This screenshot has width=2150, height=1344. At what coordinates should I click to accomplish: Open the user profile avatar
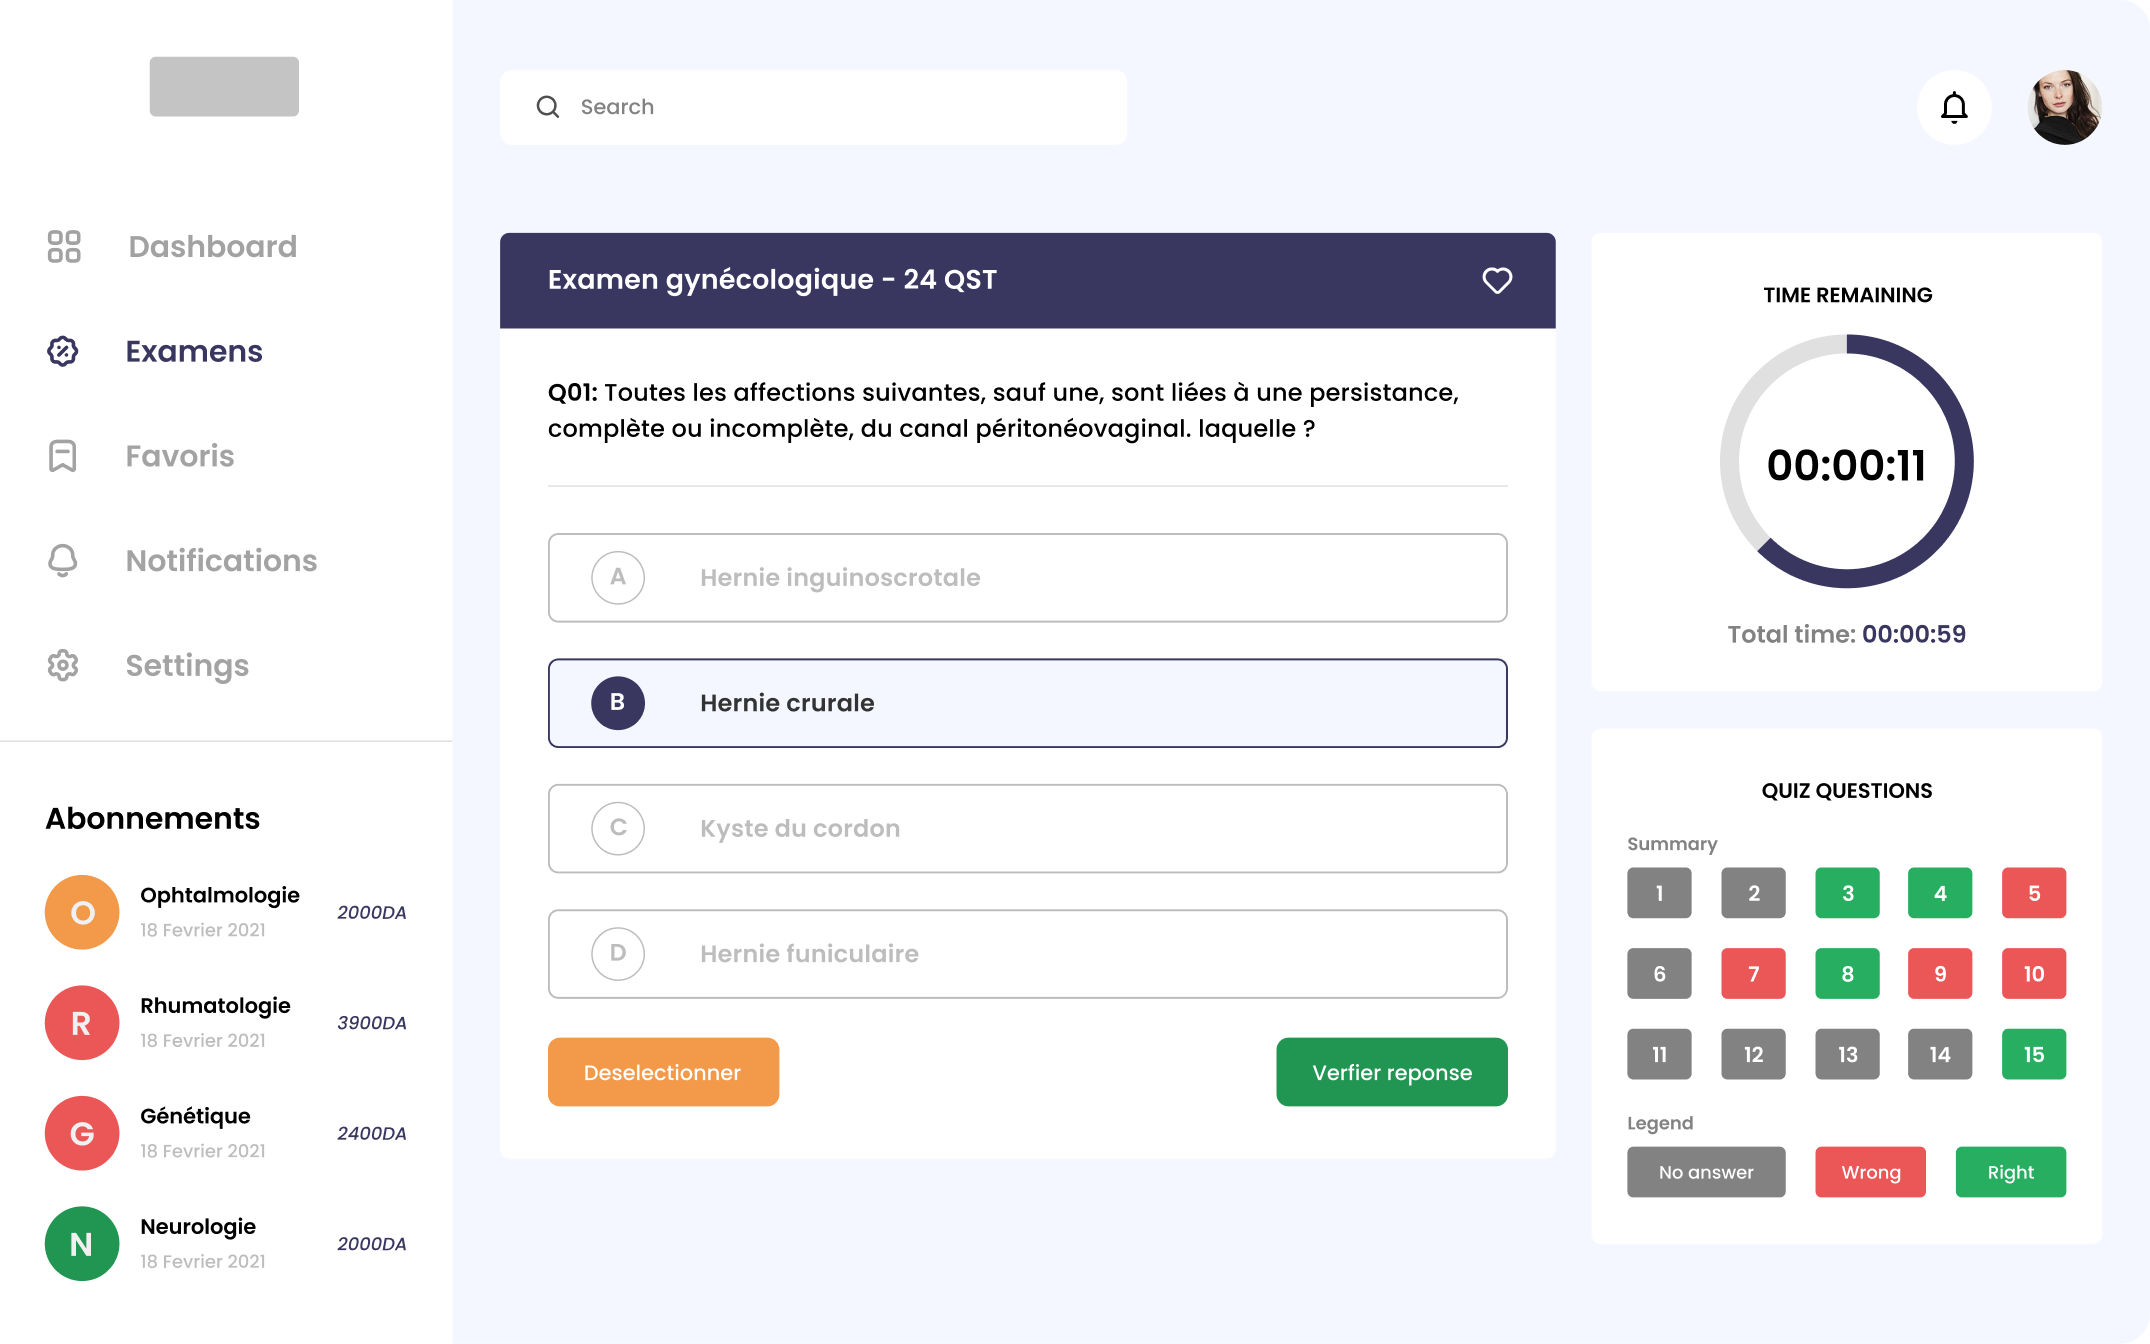click(2064, 107)
